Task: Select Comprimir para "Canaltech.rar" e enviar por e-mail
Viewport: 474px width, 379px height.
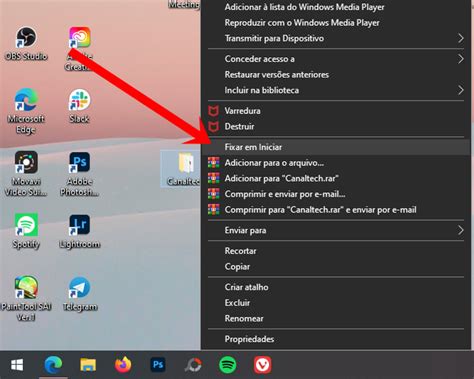Action: click(x=336, y=210)
